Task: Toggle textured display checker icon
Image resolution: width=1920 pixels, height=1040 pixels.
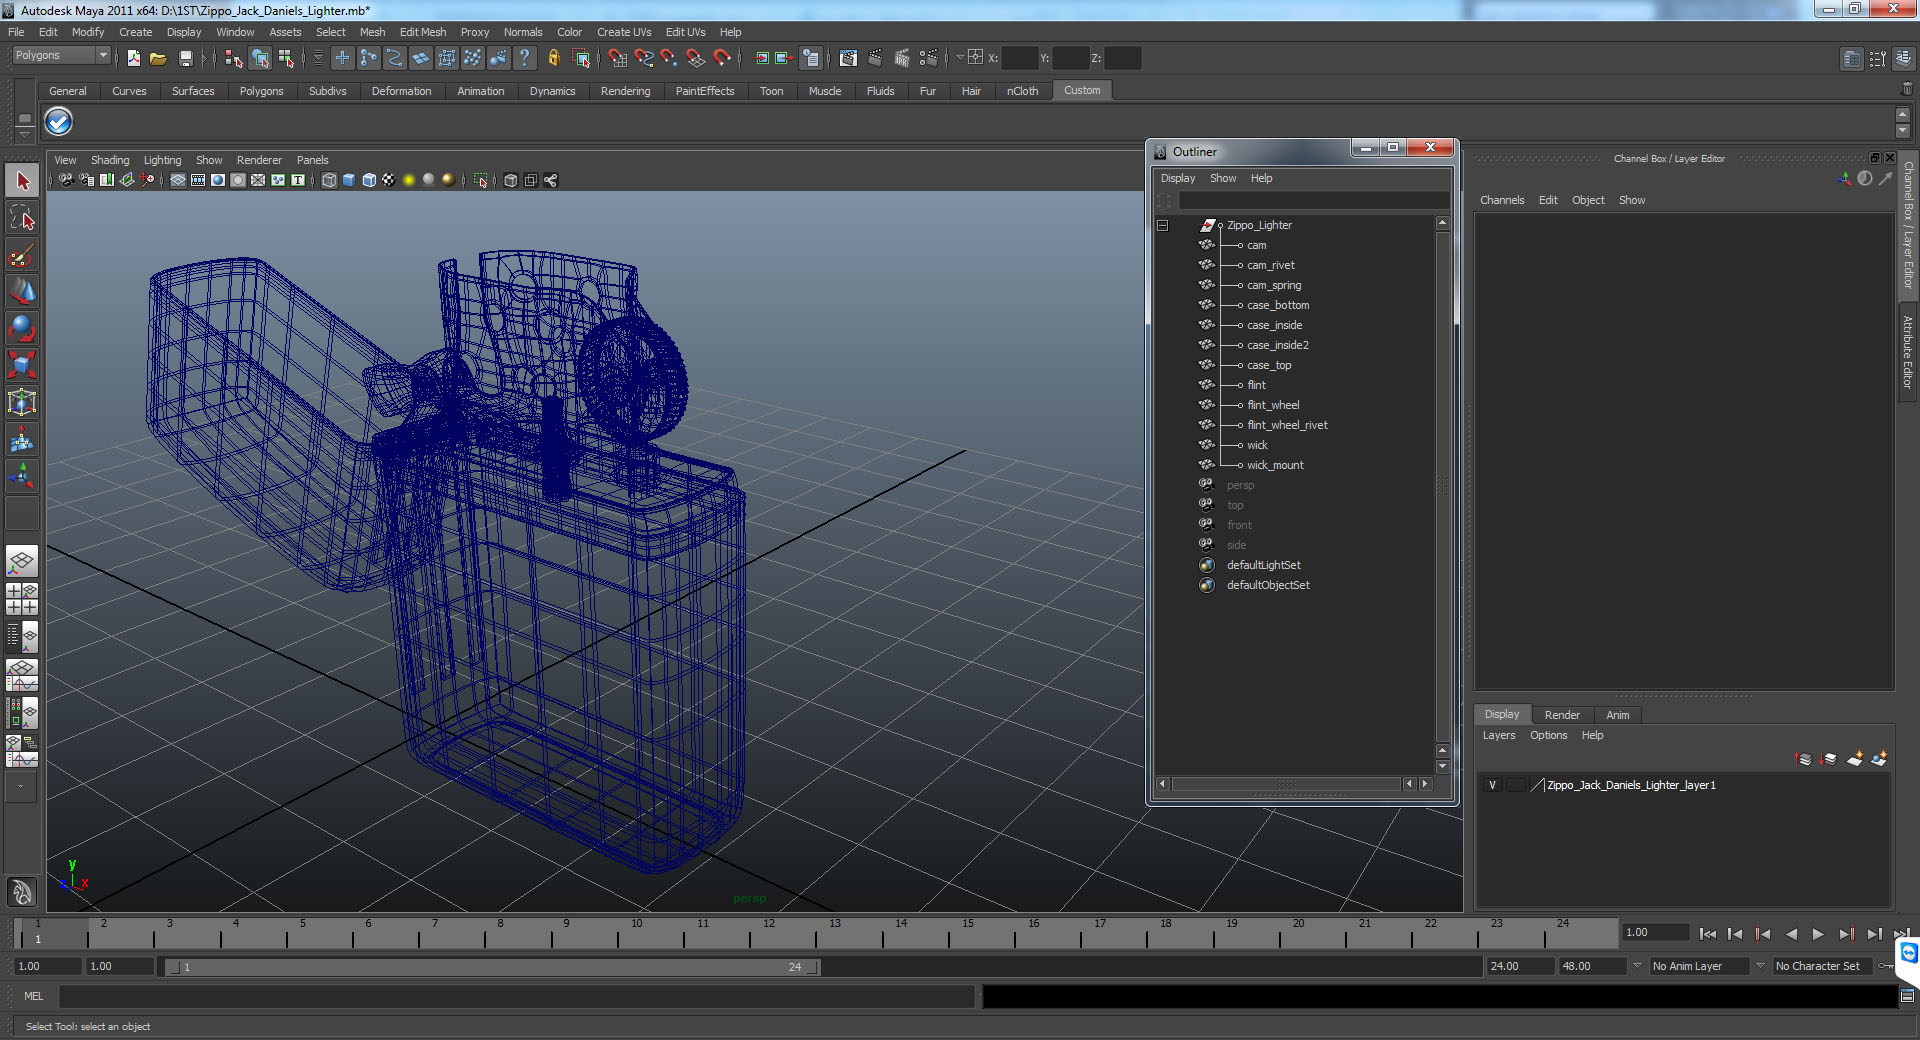Action: point(389,180)
